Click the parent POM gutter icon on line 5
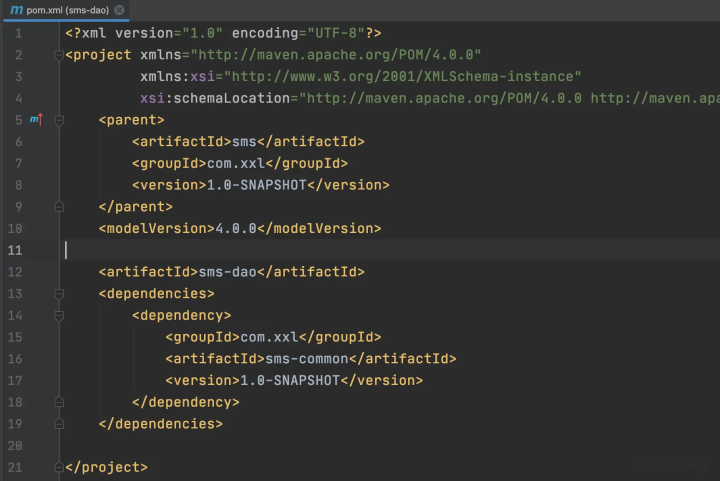720x481 pixels. click(37, 120)
